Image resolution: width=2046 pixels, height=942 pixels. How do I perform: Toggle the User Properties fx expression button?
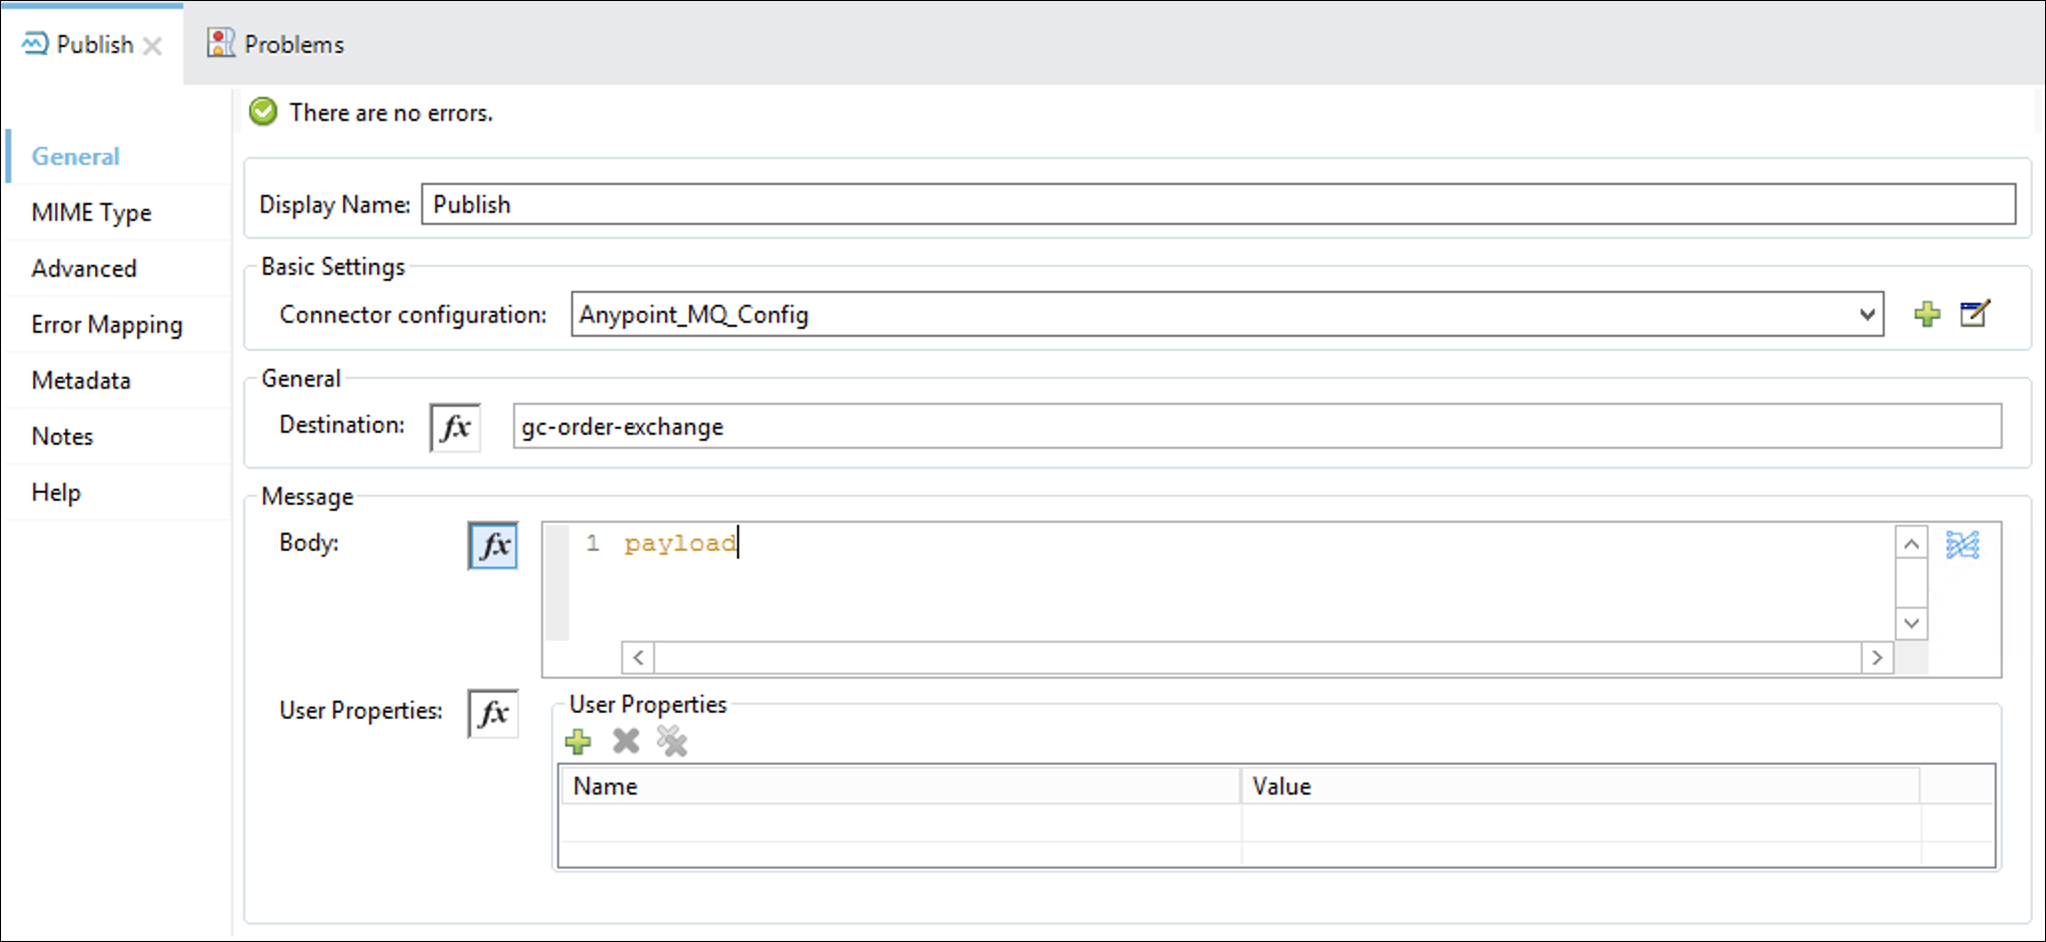tap(493, 713)
